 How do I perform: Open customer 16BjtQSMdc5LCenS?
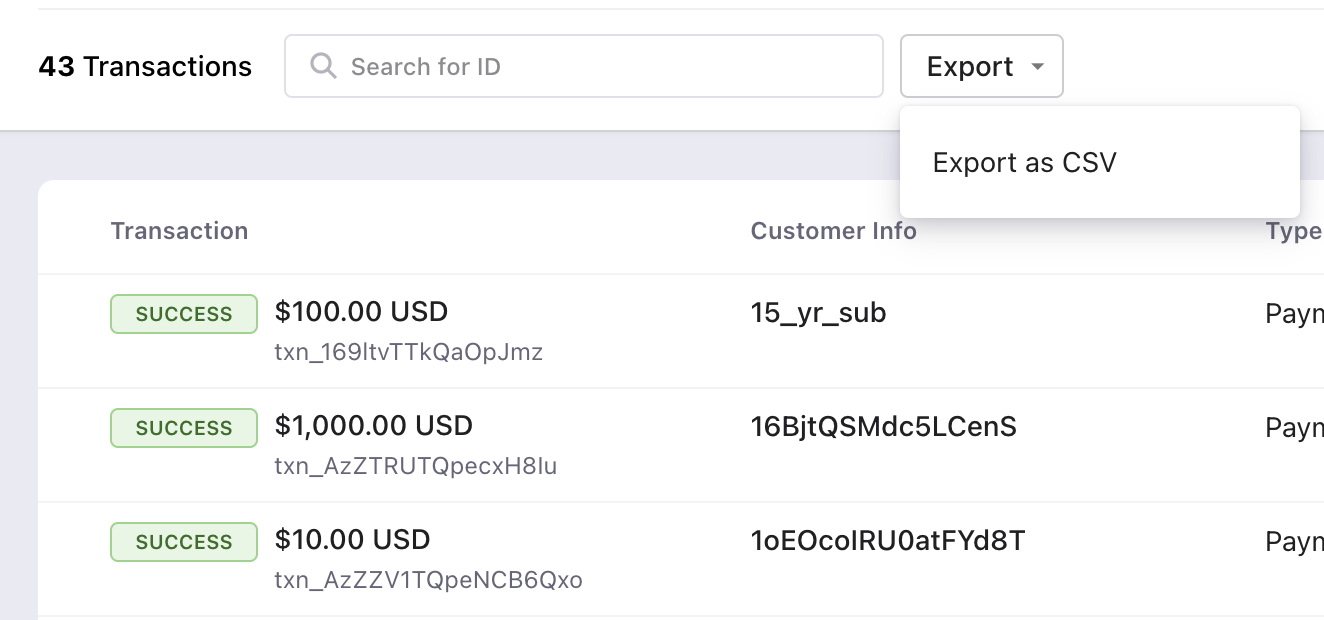point(883,427)
